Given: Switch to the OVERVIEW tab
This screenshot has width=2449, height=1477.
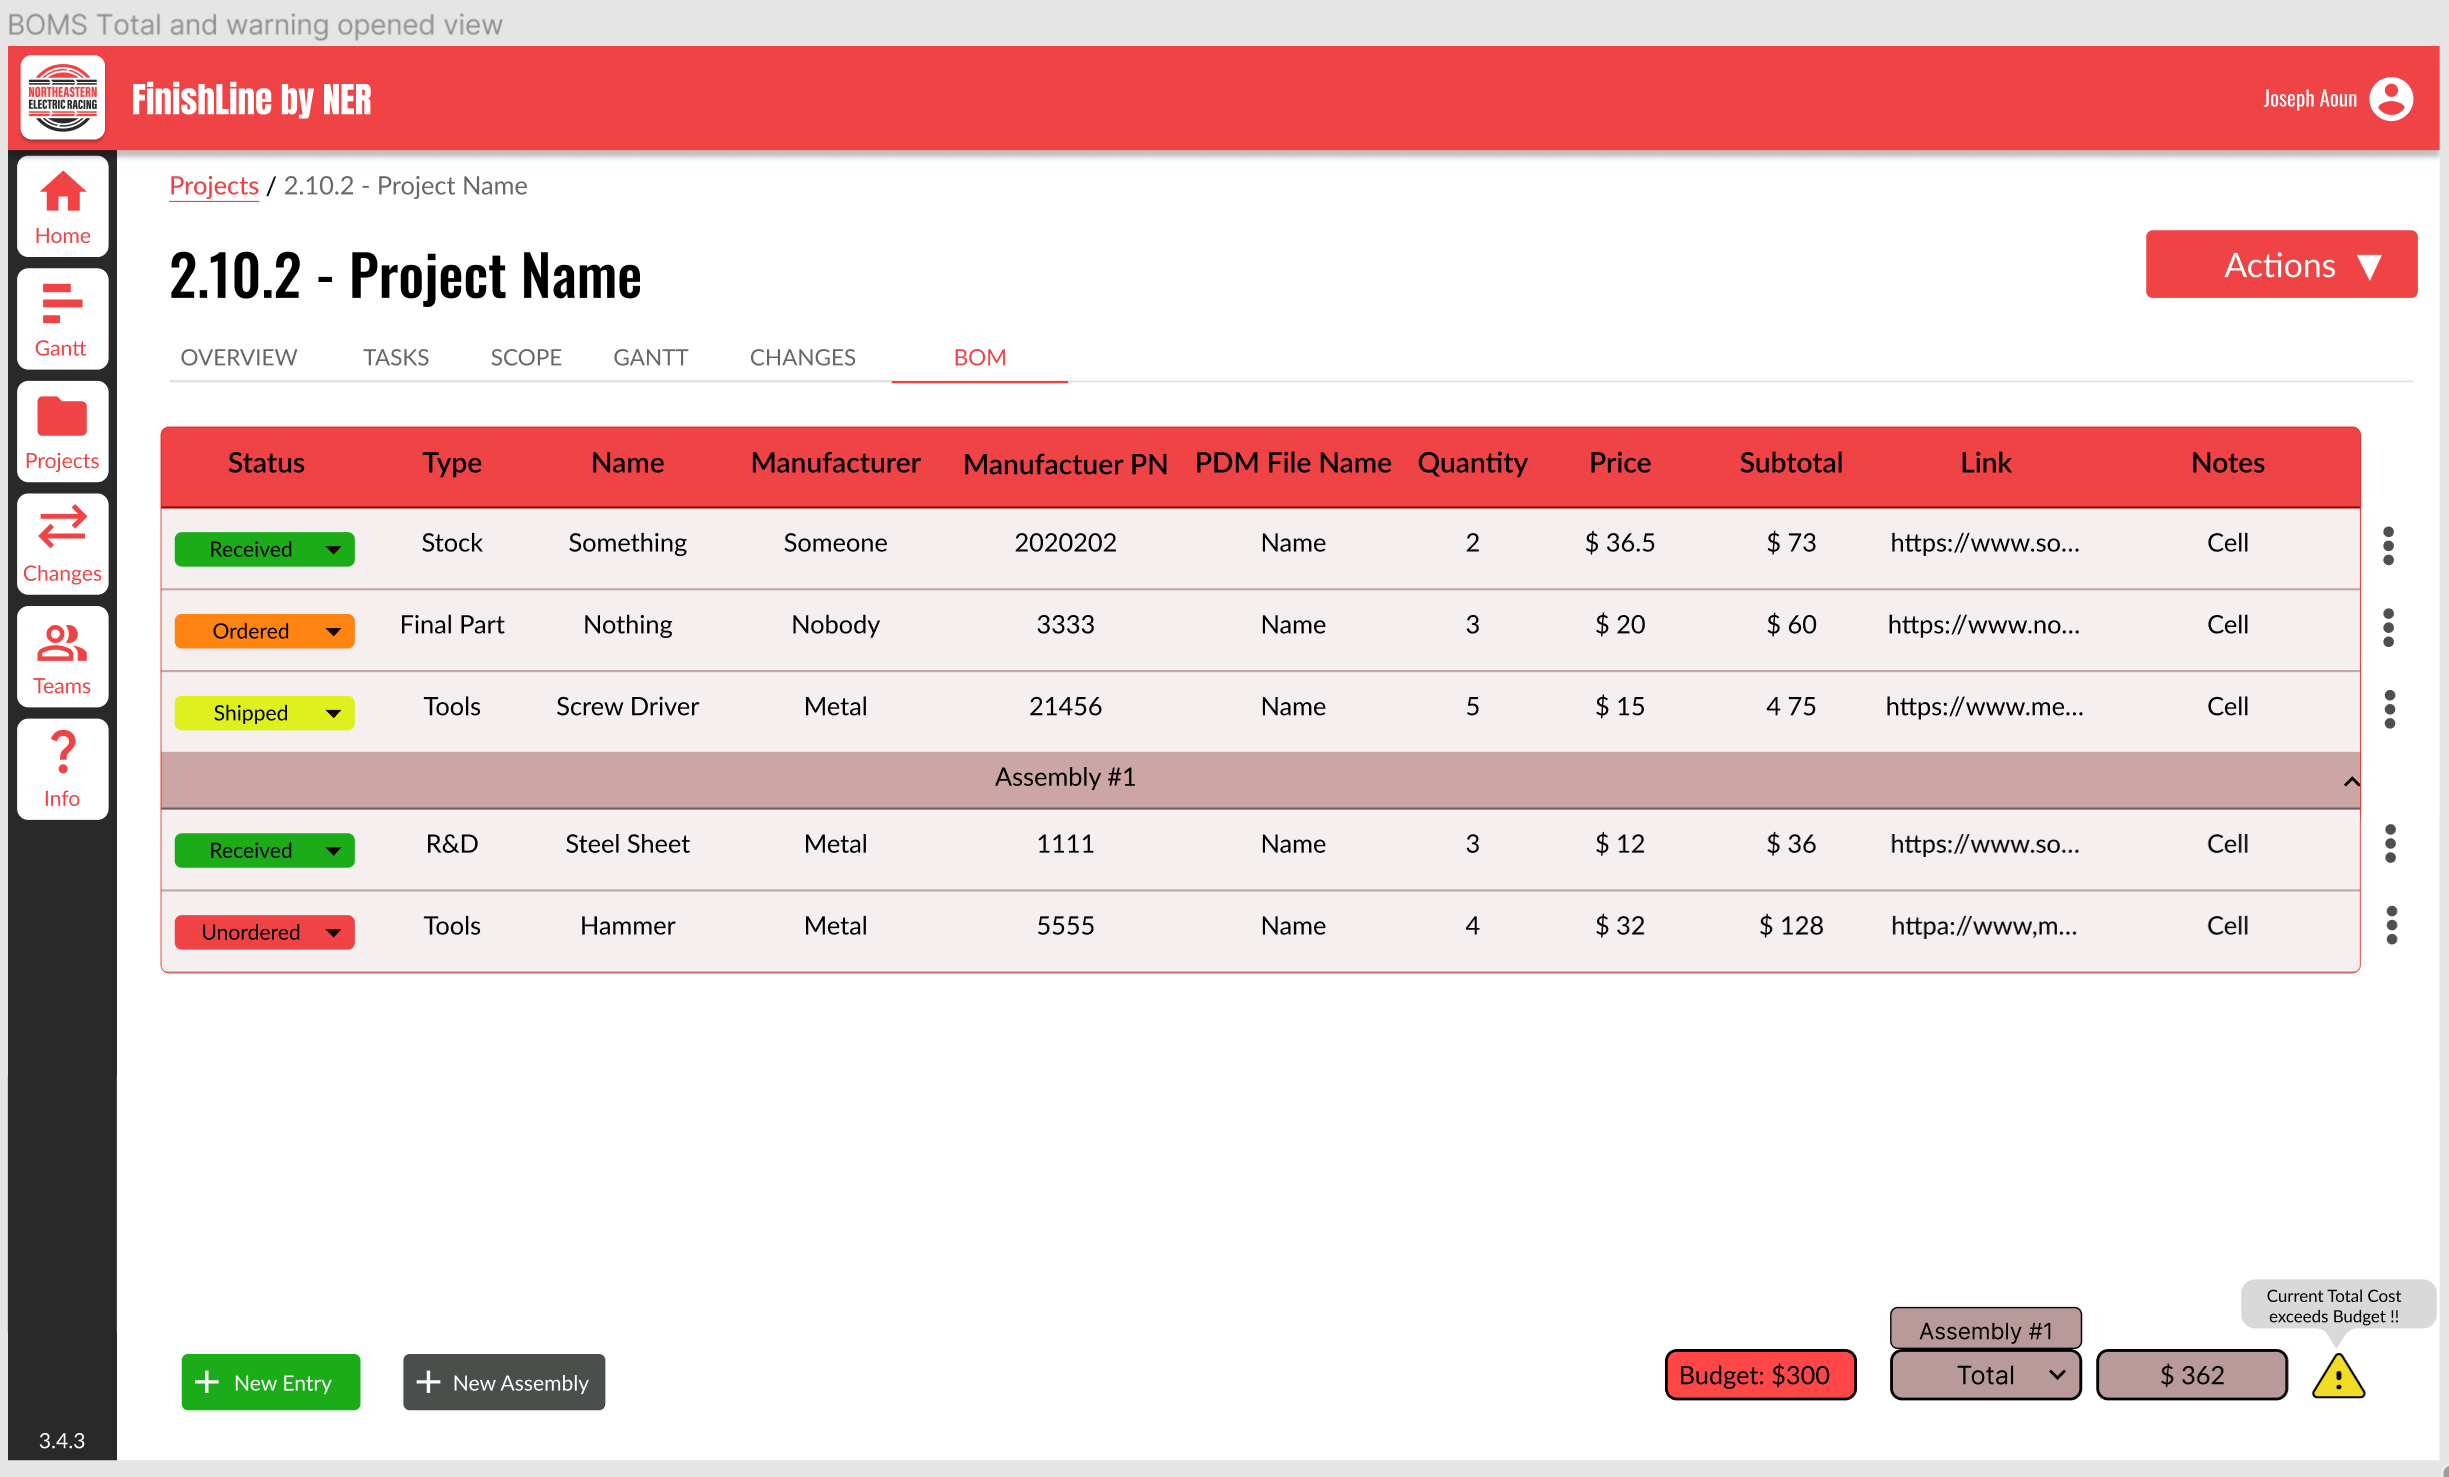Looking at the screenshot, I should [238, 357].
